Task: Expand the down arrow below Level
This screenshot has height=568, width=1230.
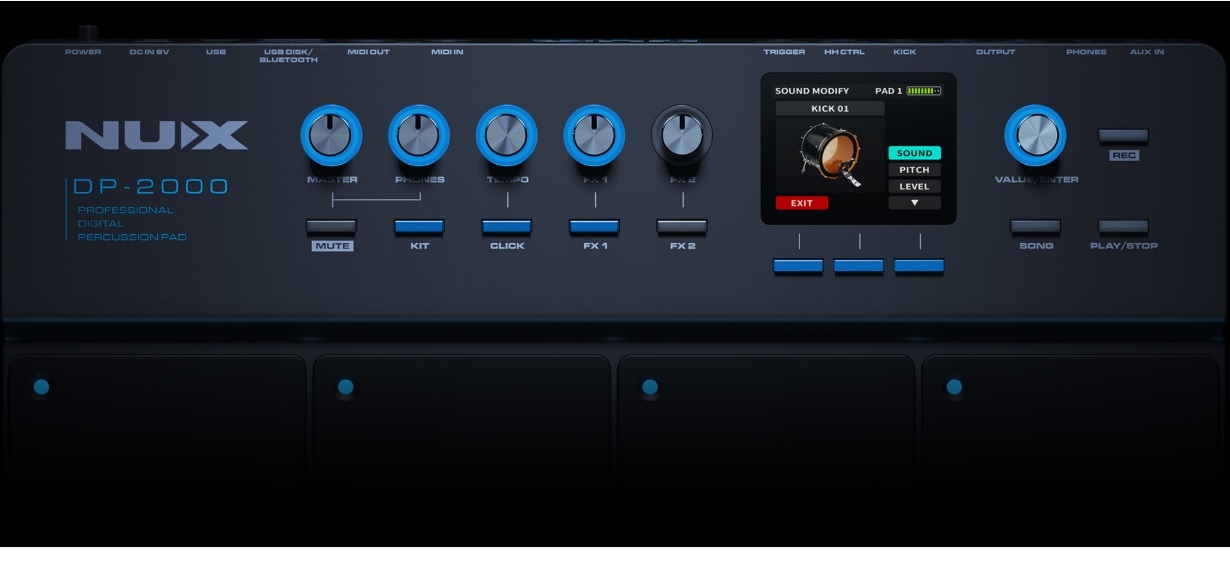Action: click(914, 203)
